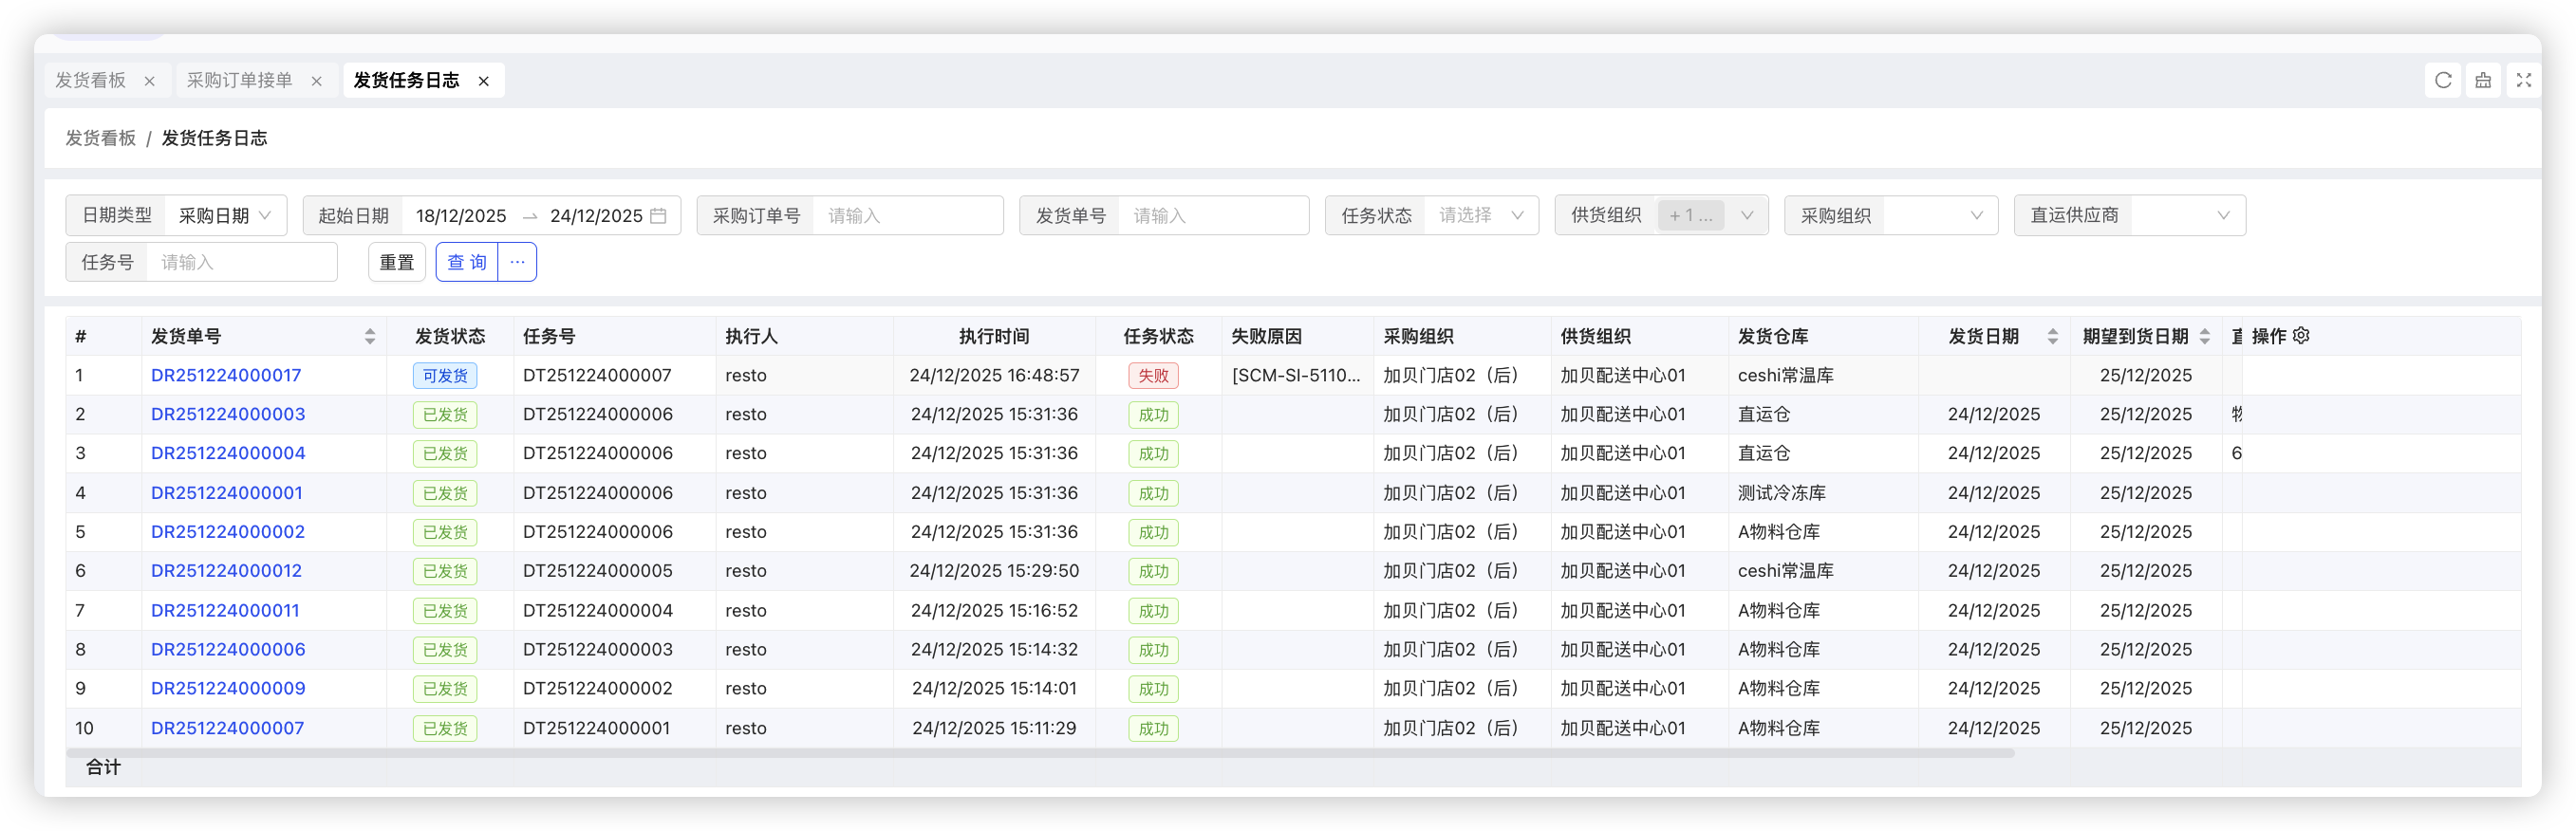Close the 采购订单接单 tab
Viewport: 2576px width, 831px height.
tap(316, 81)
